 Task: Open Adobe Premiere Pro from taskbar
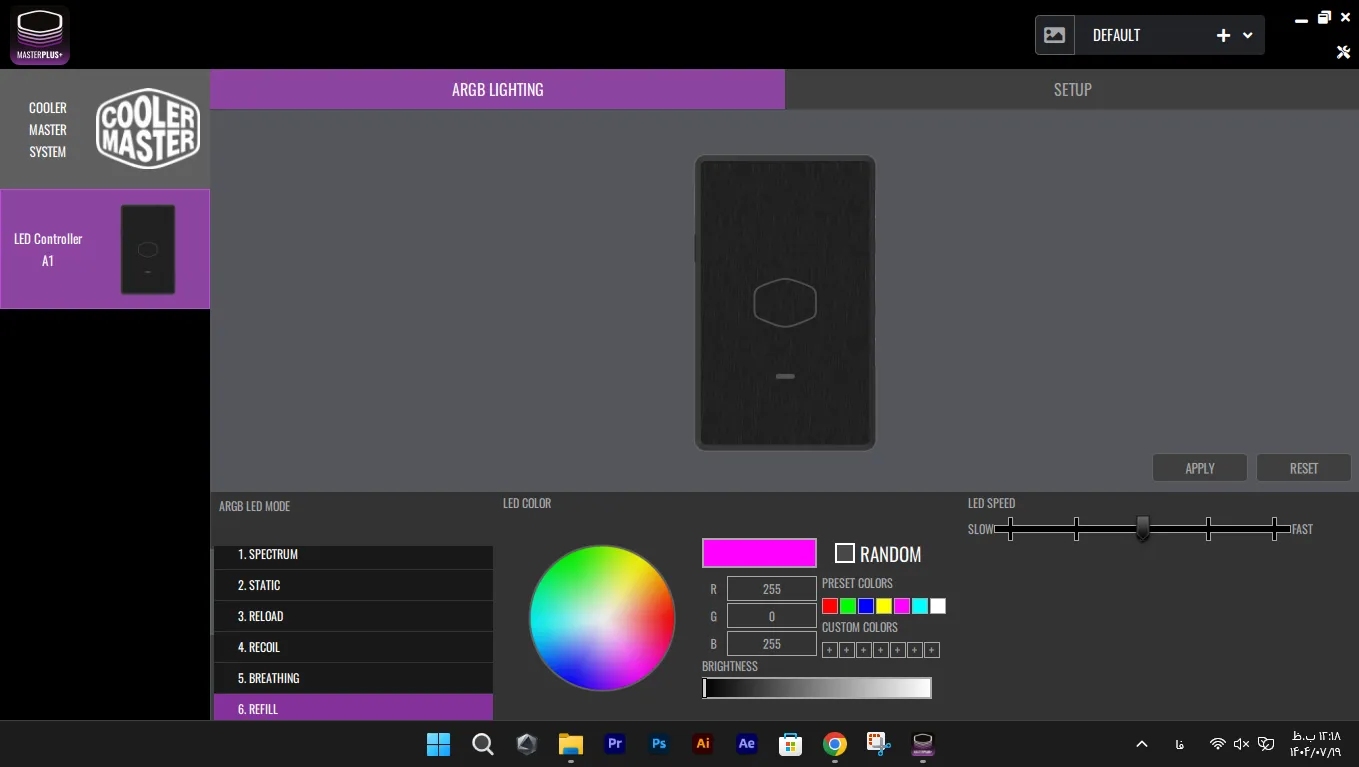[x=615, y=744]
